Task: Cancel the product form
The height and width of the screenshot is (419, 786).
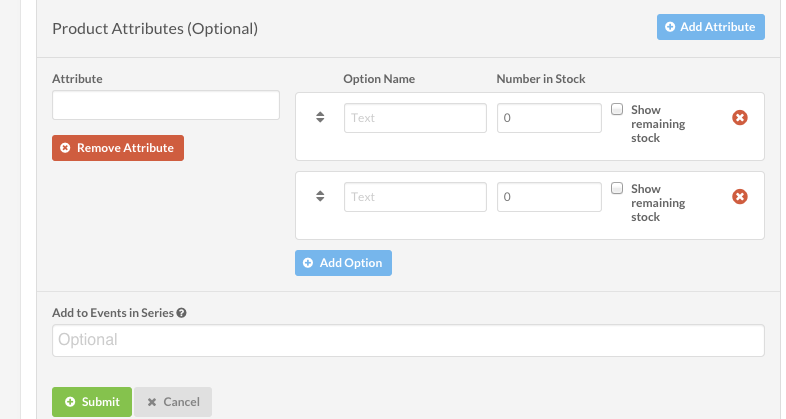Action: click(x=173, y=402)
